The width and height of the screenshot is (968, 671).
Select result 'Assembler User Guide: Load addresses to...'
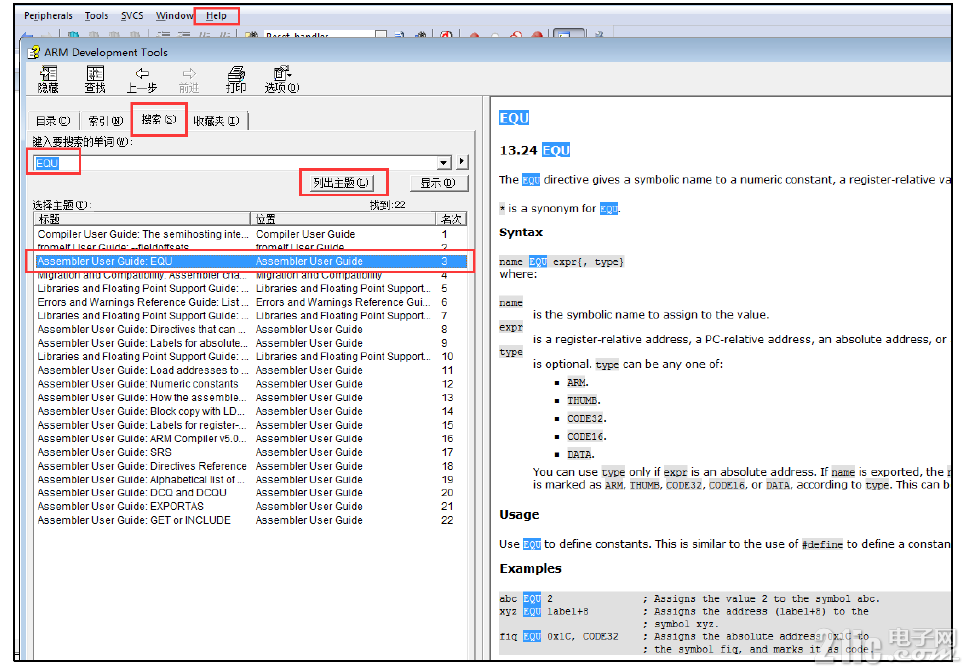pos(250,370)
